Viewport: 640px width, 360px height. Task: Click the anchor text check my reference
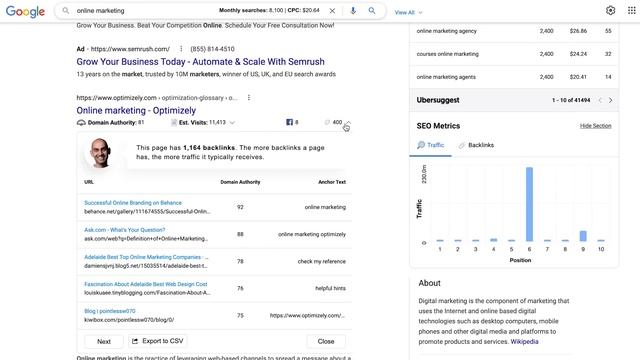(x=322, y=261)
